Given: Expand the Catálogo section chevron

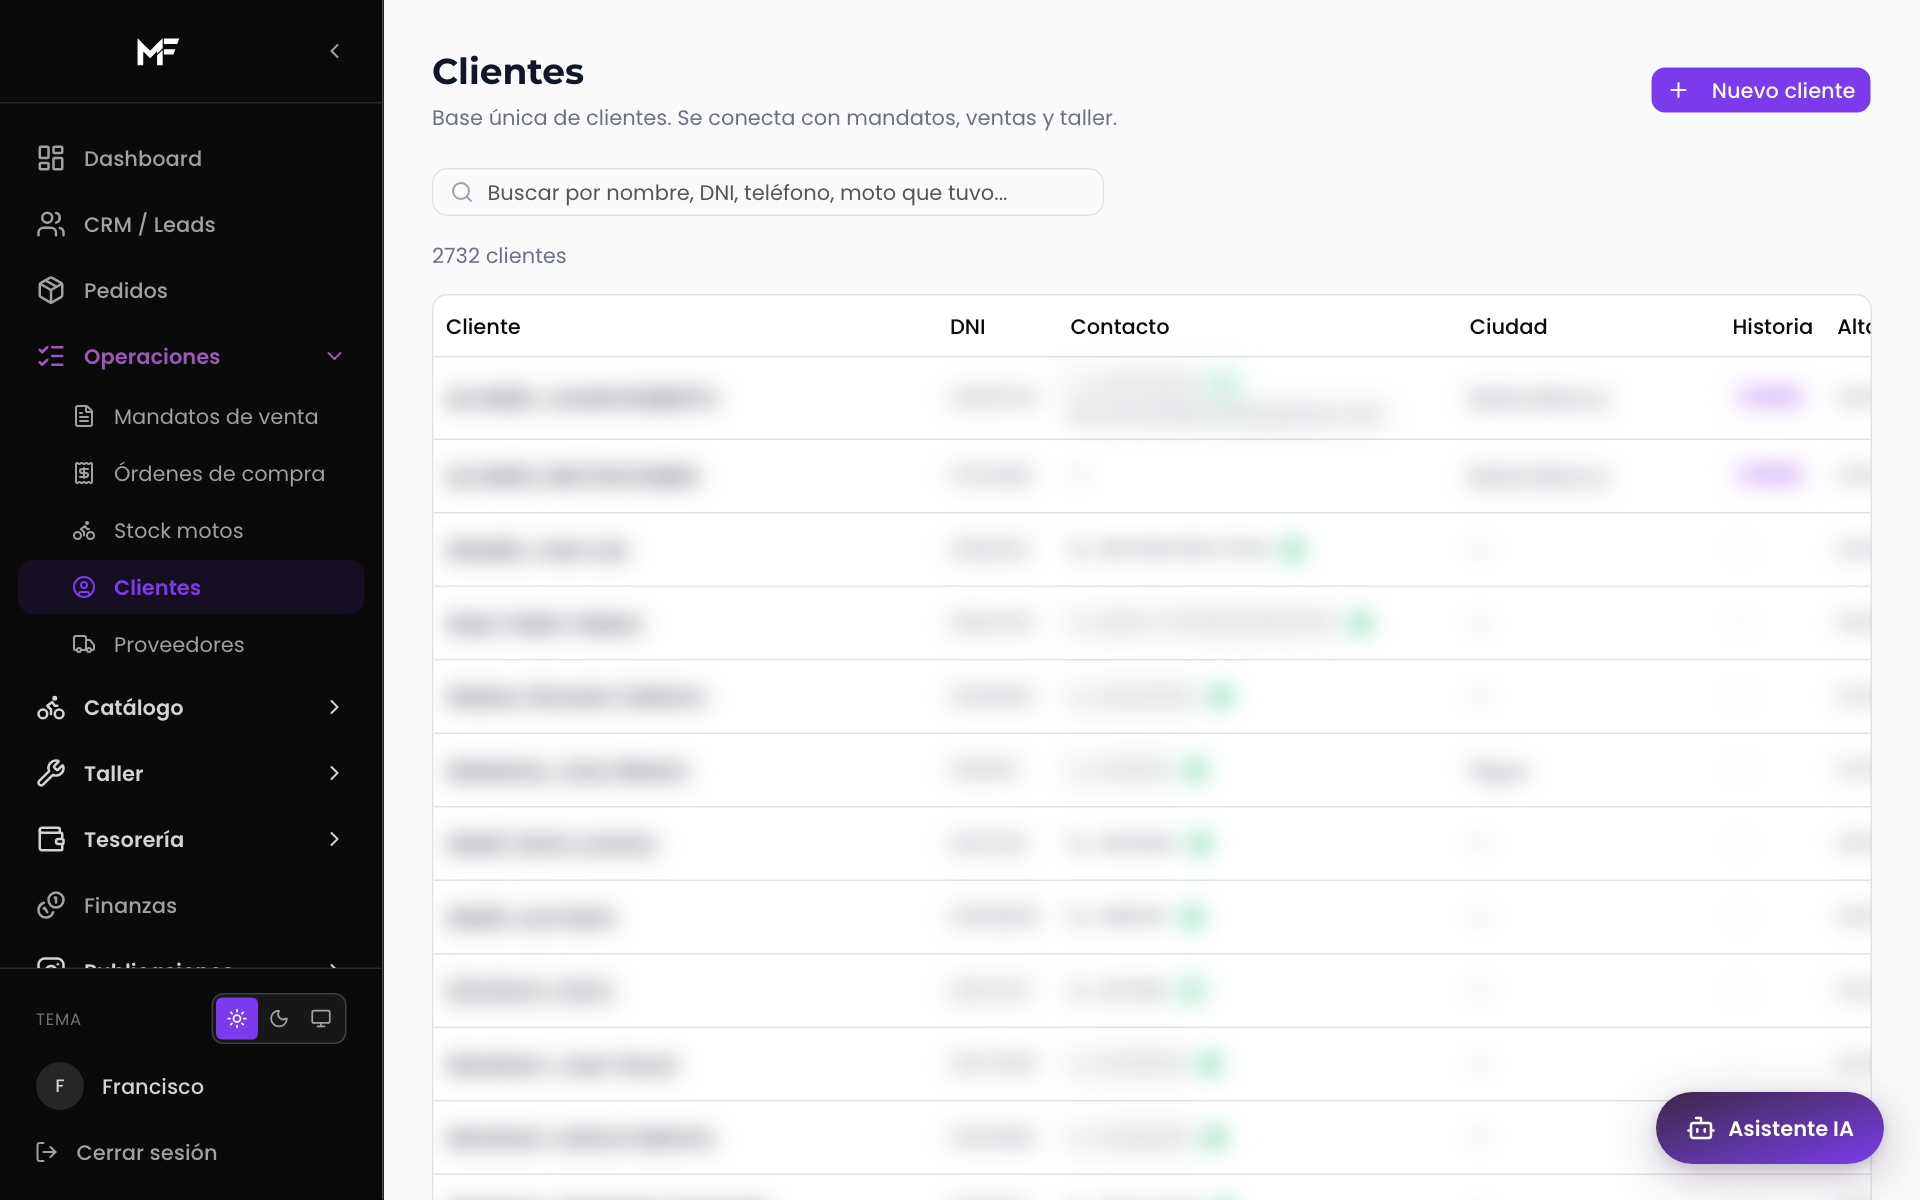Looking at the screenshot, I should point(335,707).
